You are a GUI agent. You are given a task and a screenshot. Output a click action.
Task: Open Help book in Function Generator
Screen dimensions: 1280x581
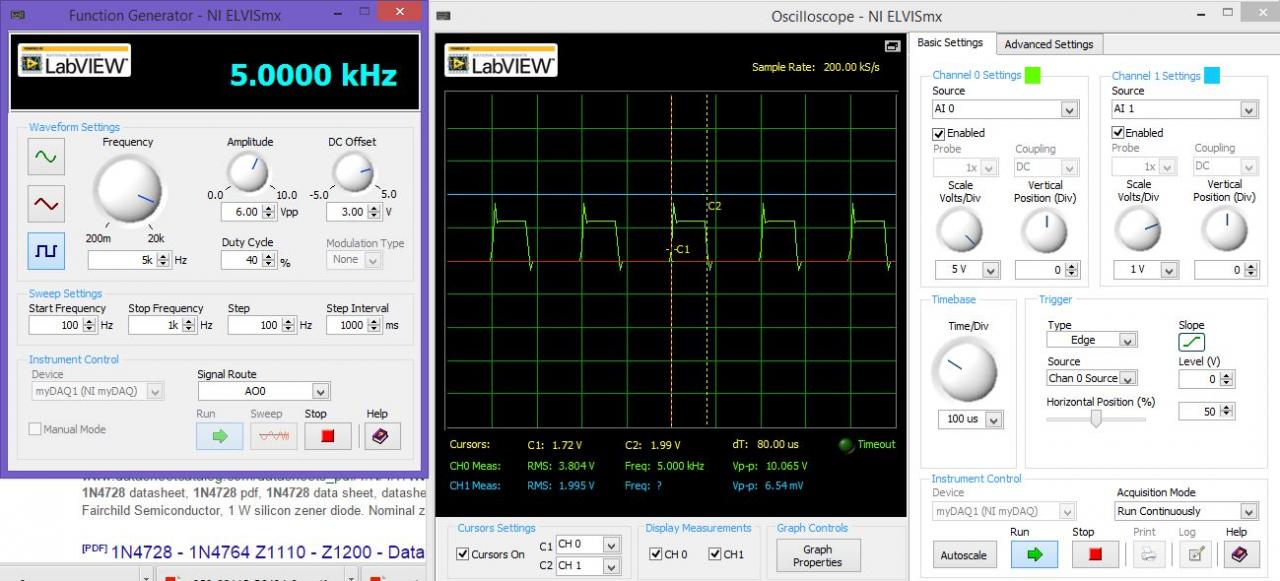[381, 436]
